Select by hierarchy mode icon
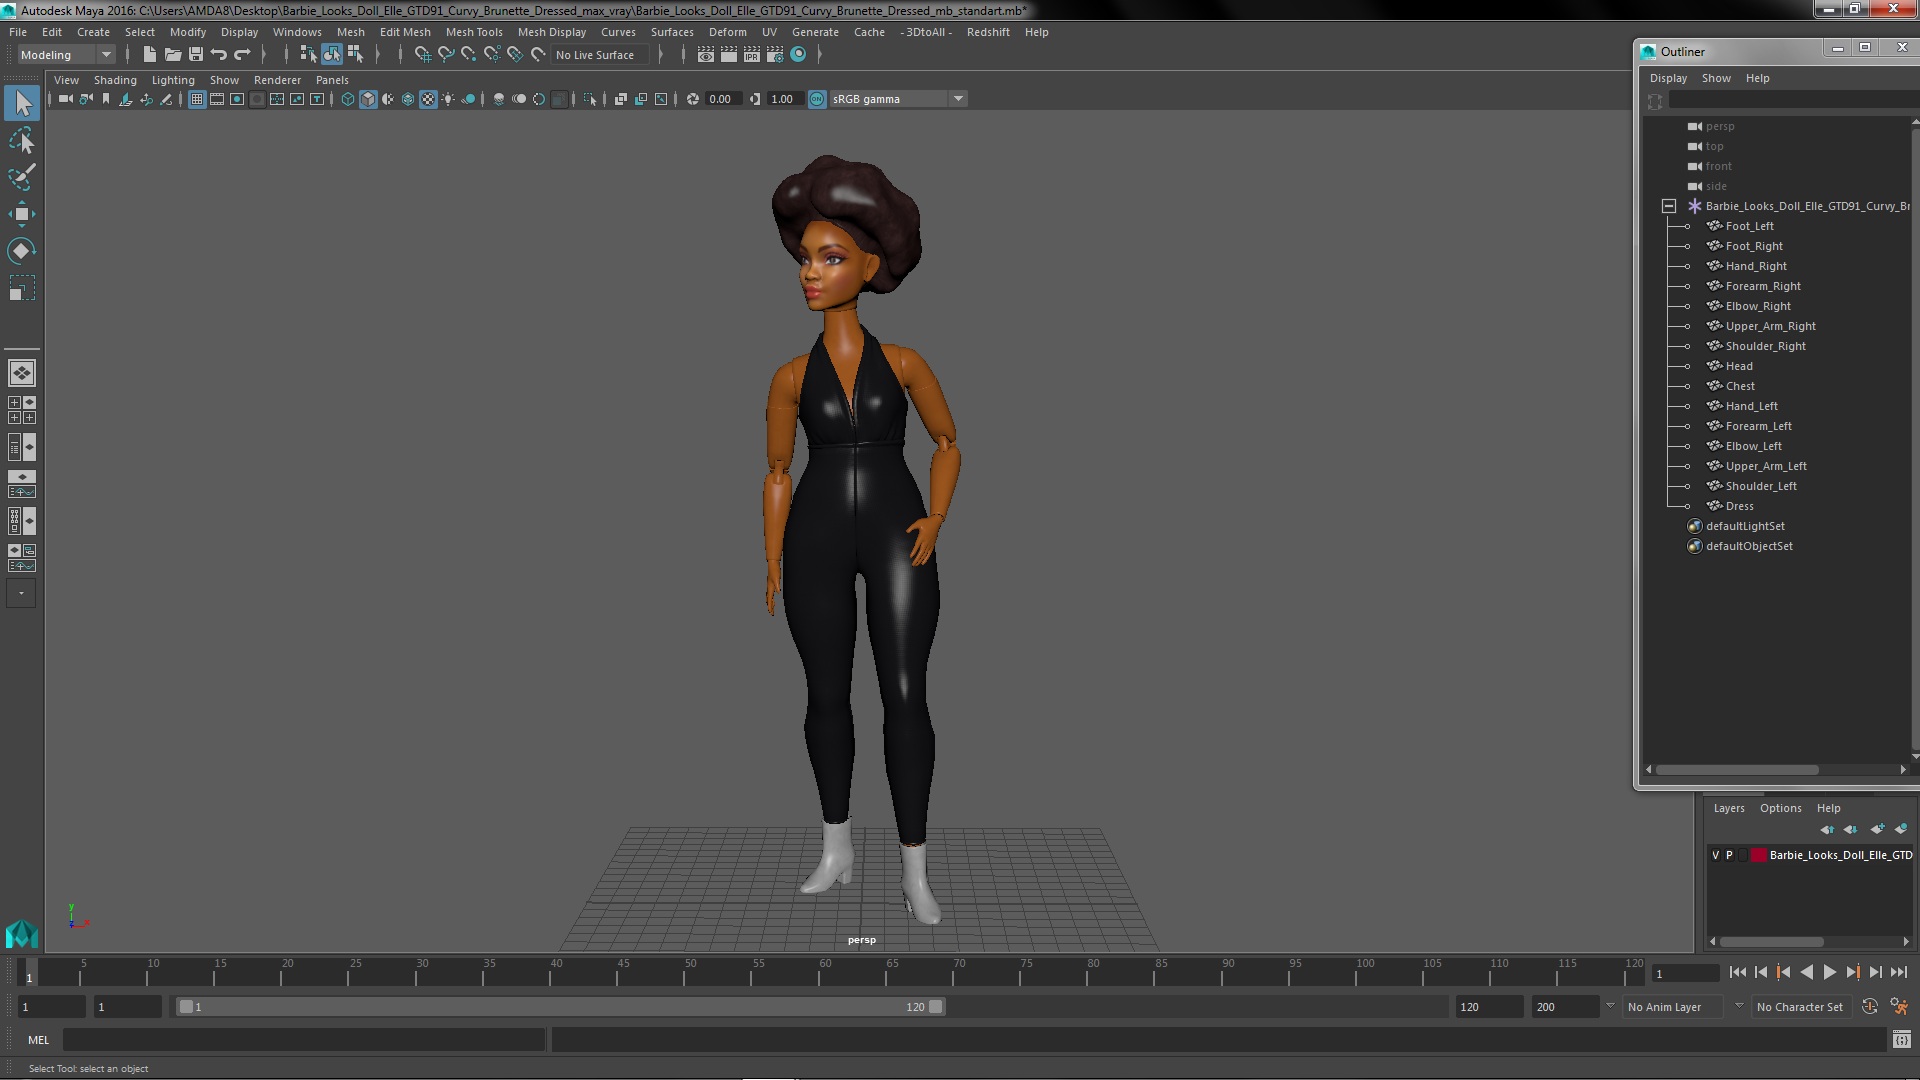Viewport: 1920px width, 1080px height. click(308, 54)
